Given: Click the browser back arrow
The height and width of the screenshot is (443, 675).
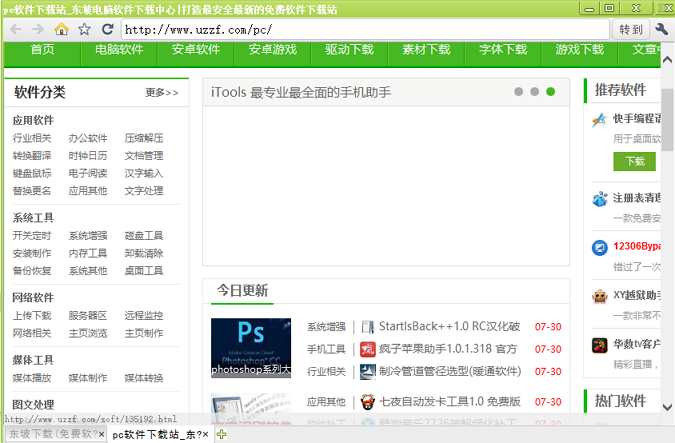Looking at the screenshot, I should pyautogui.click(x=16, y=29).
